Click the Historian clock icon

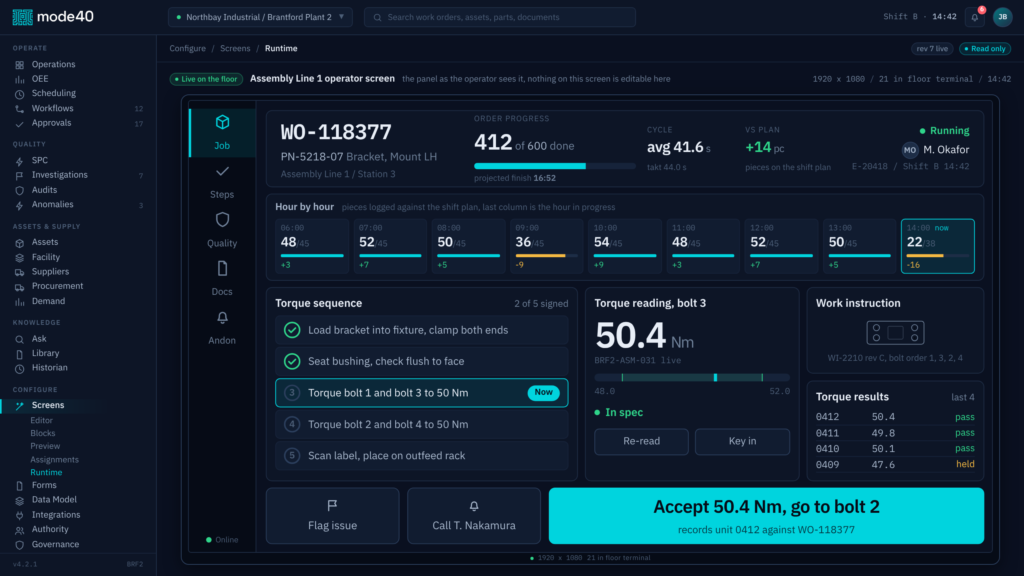pyautogui.click(x=20, y=368)
